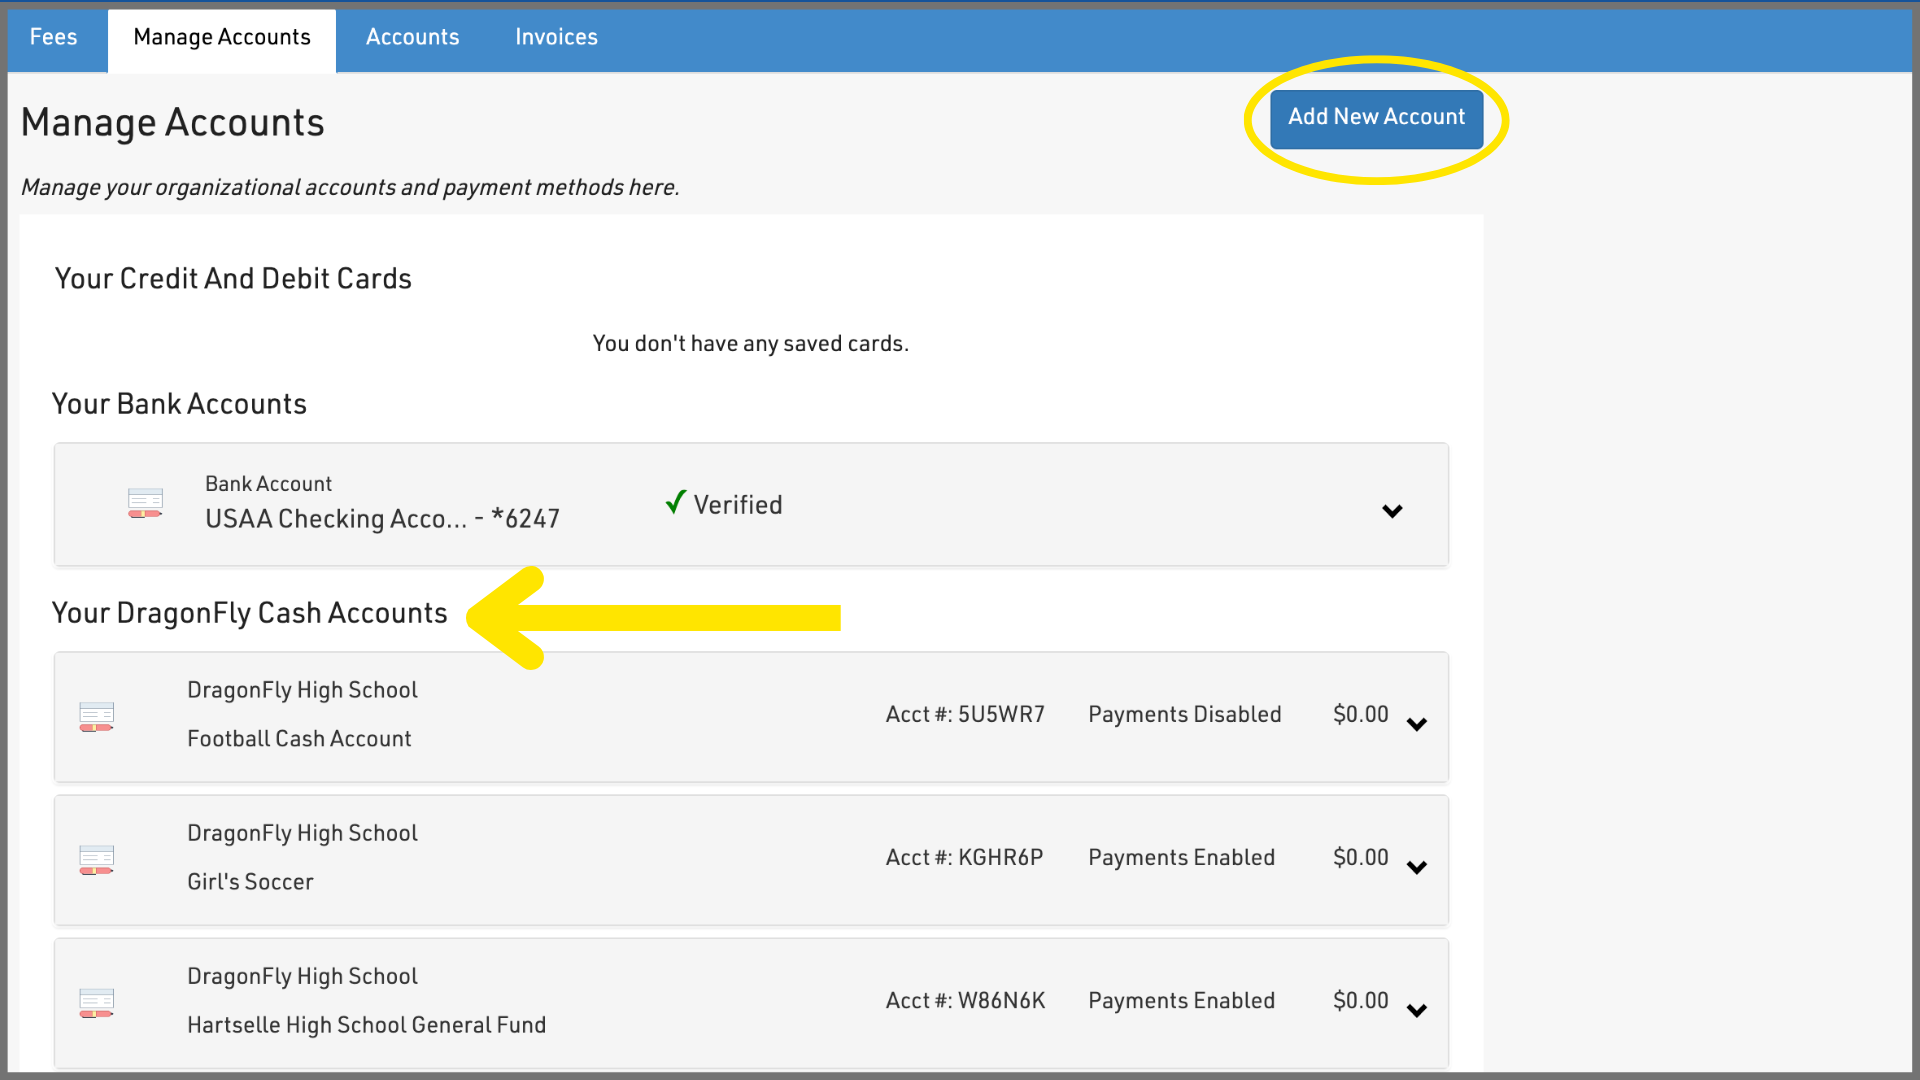Viewport: 1920px width, 1080px height.
Task: Click the Girl's Soccer account name
Action: [250, 881]
